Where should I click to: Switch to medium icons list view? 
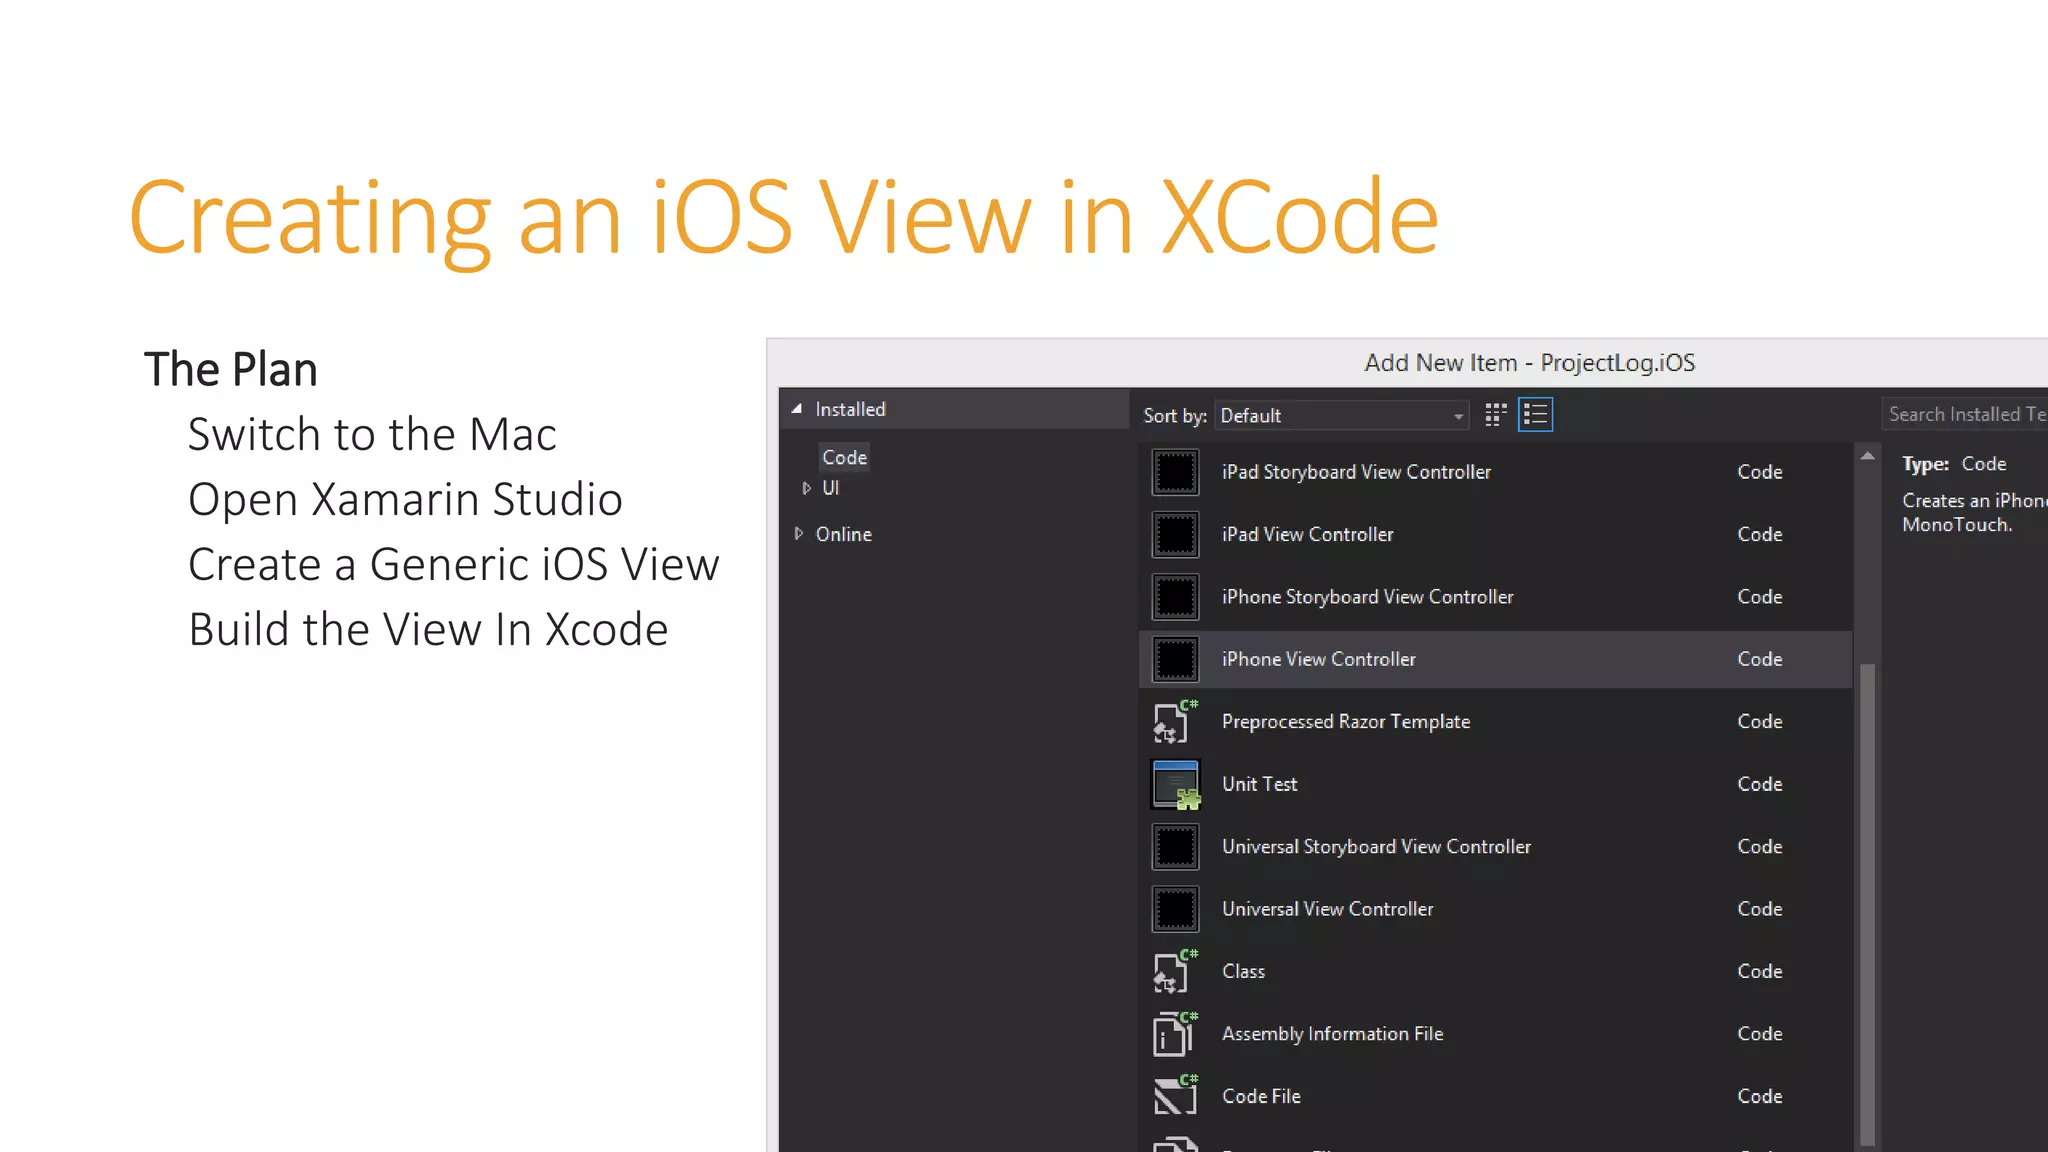pyautogui.click(x=1535, y=415)
